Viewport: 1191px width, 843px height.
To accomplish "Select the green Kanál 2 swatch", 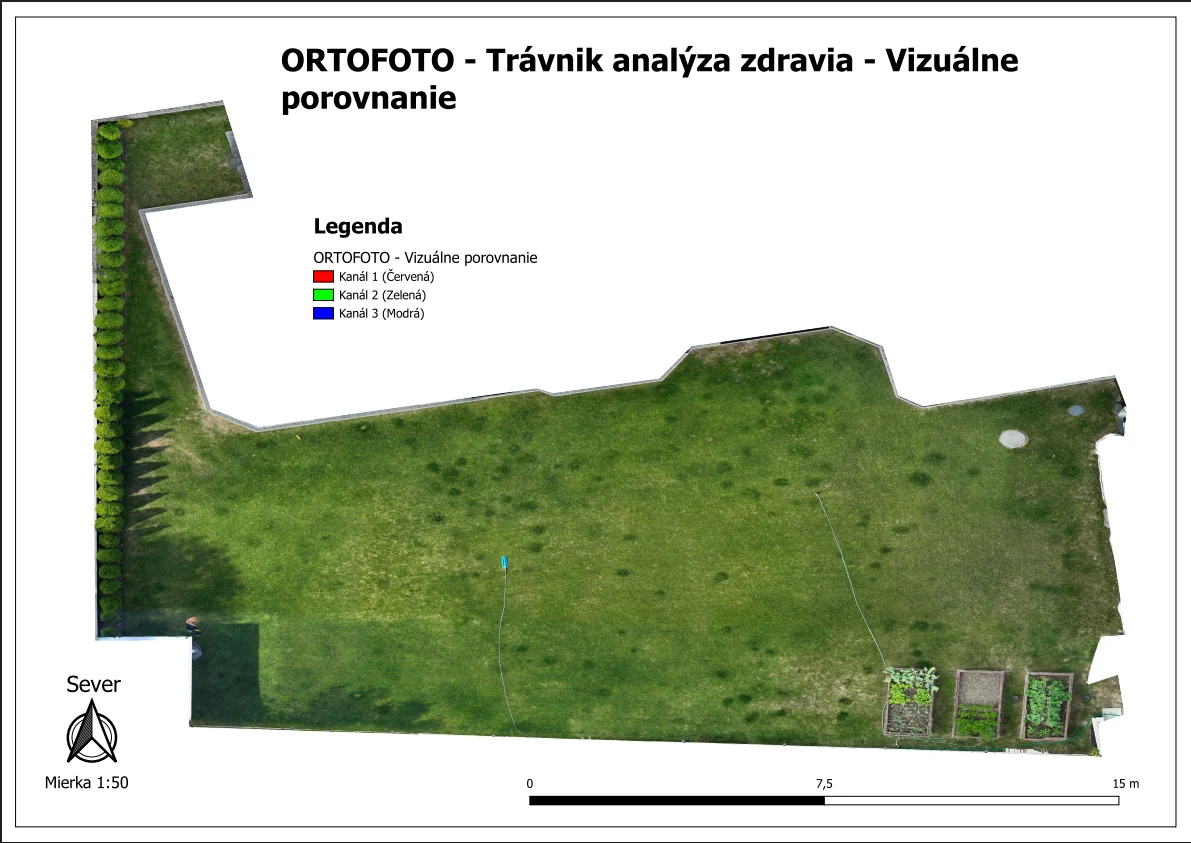I will point(324,295).
